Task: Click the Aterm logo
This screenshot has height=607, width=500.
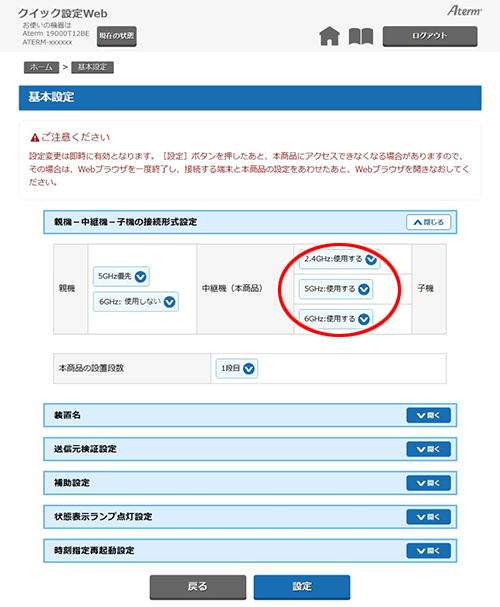Action: tap(464, 11)
